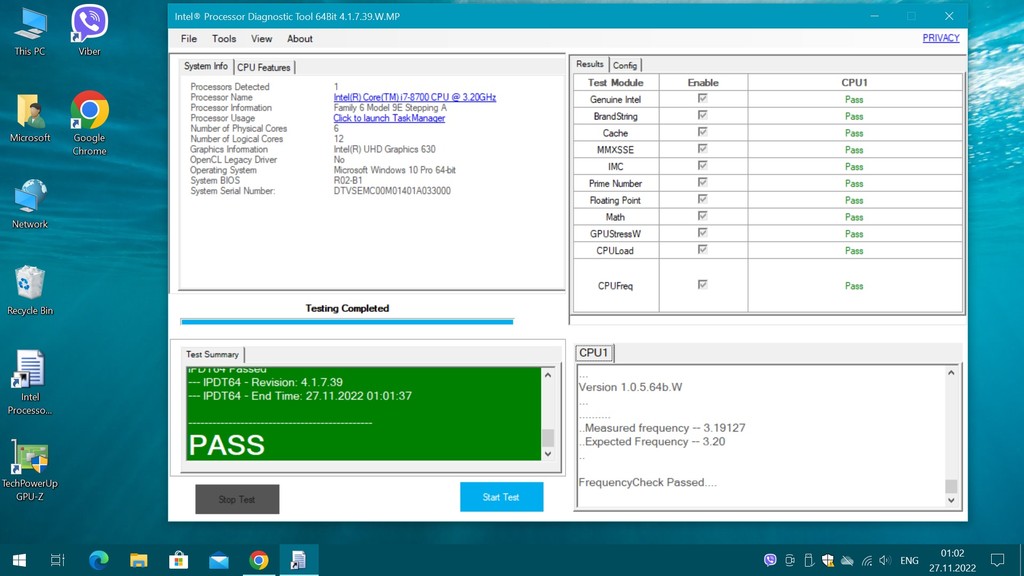Select the Results tab

[x=590, y=64]
